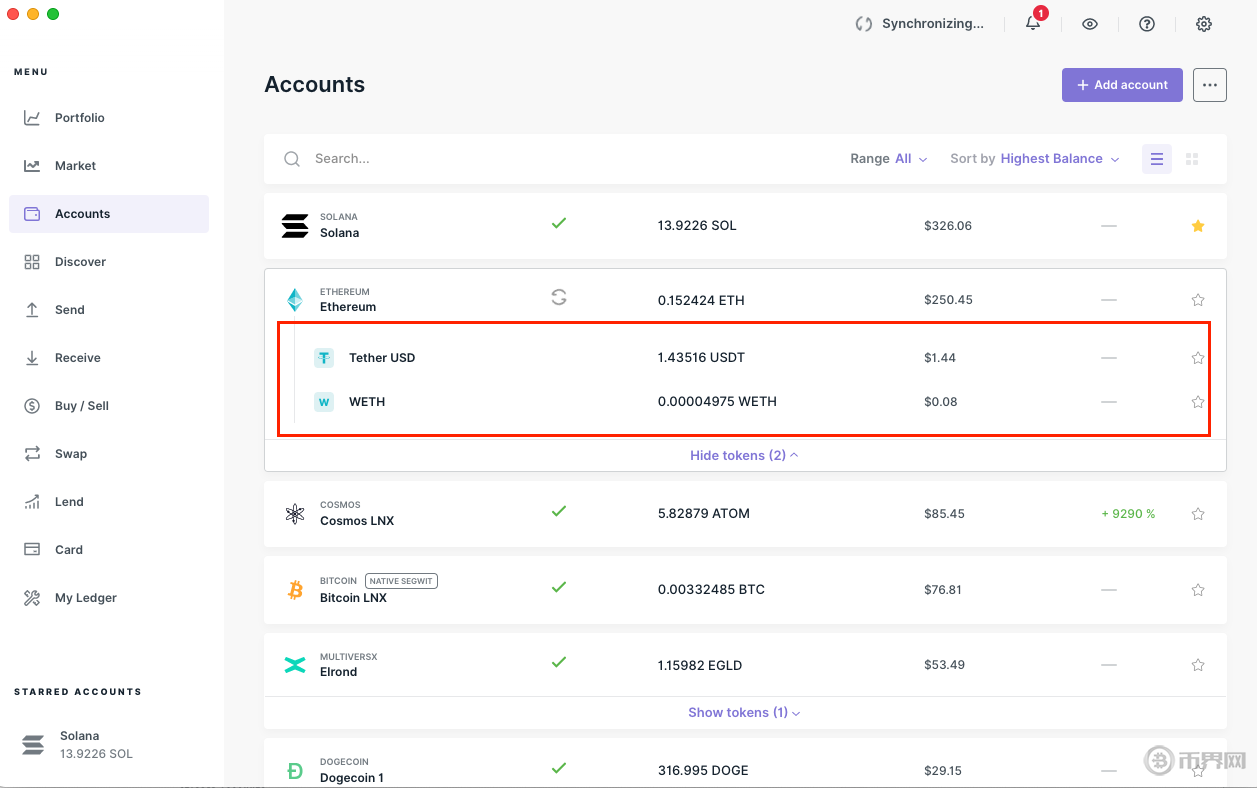1257x788 pixels.
Task: Select the list view layout icon
Action: pos(1156,159)
